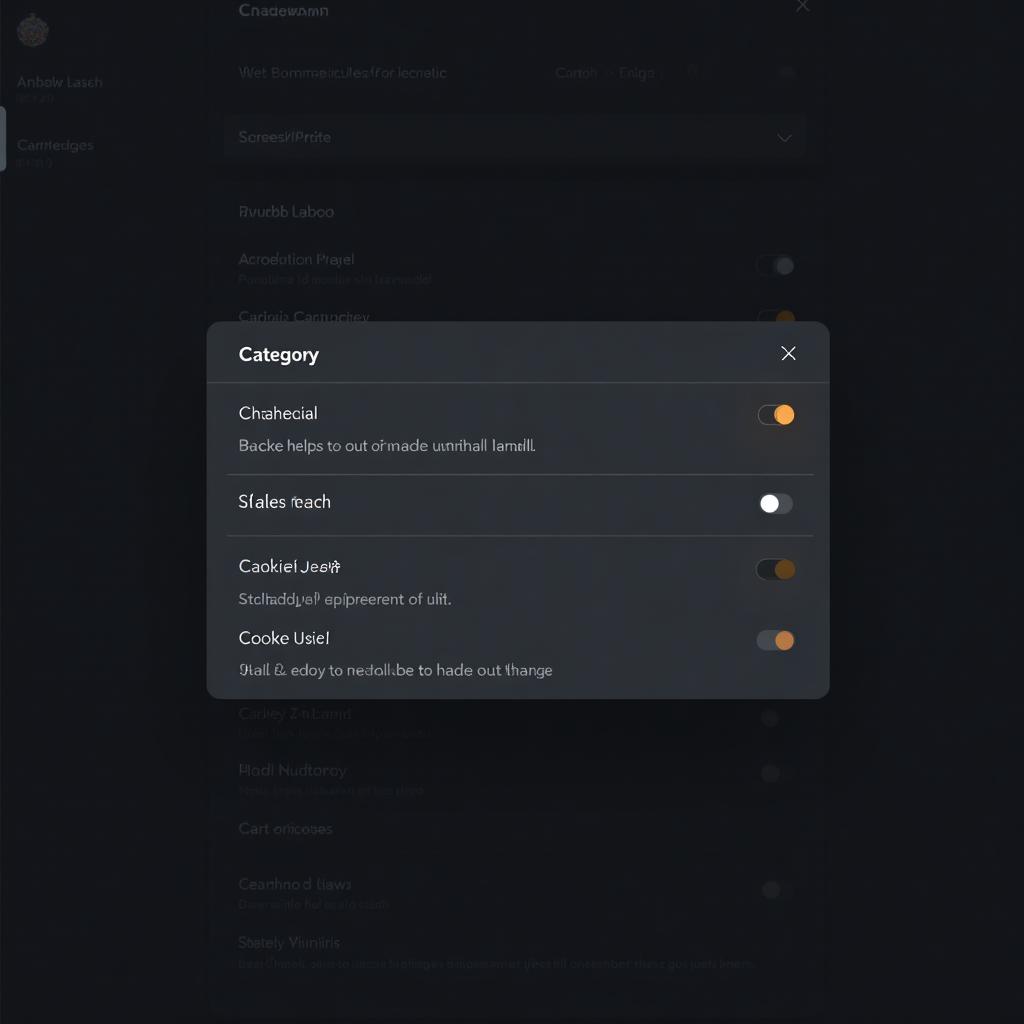The image size is (1024, 1024).
Task: Disable the Chahecial toggle
Action: tap(774, 414)
